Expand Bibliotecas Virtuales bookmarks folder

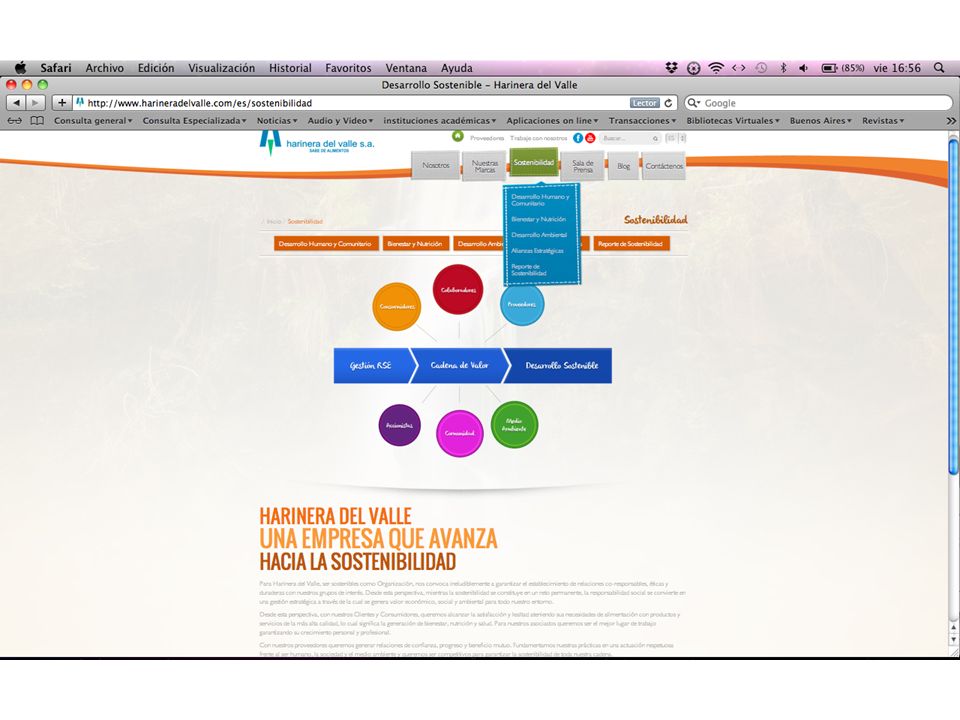click(x=733, y=121)
